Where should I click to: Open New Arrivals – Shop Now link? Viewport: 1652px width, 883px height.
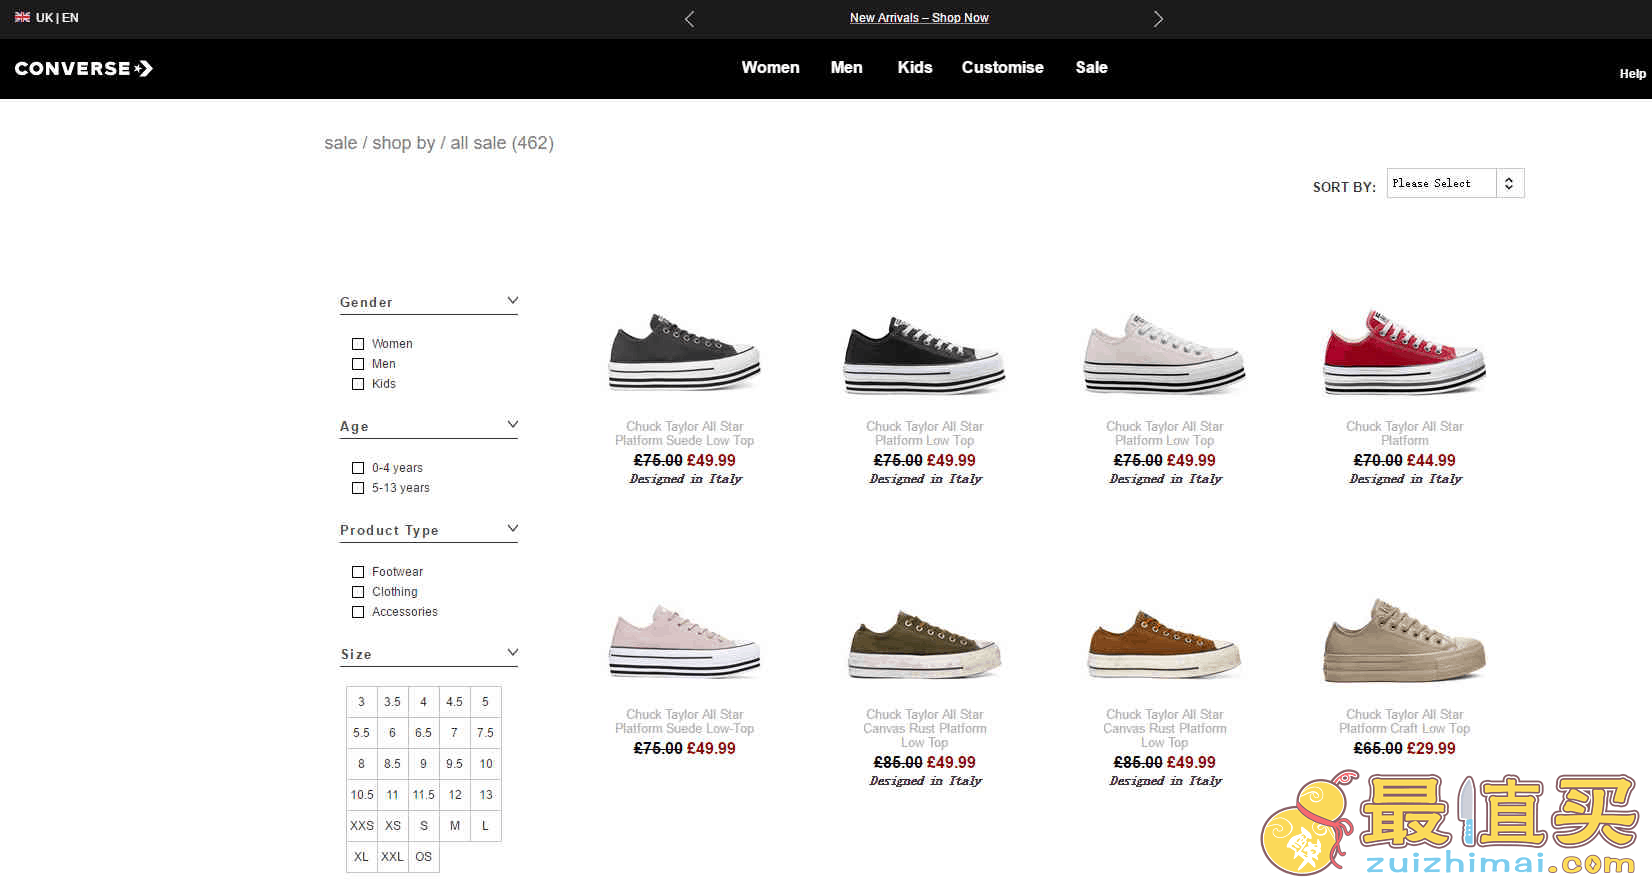919,18
